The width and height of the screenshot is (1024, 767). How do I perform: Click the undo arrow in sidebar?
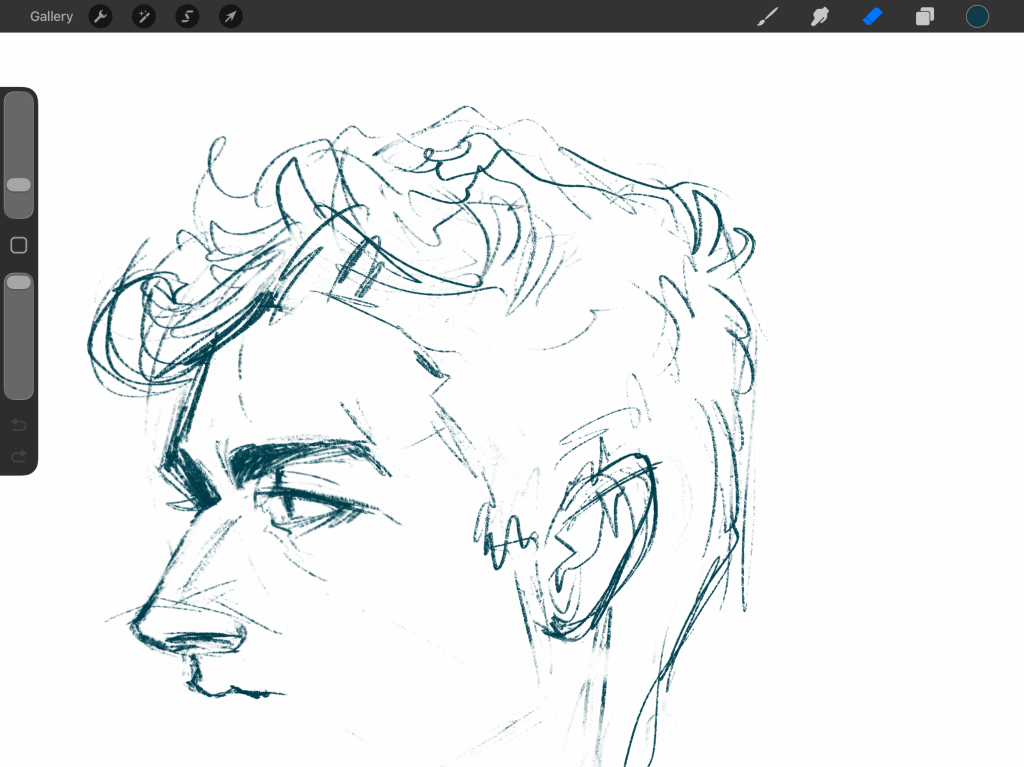coord(18,426)
